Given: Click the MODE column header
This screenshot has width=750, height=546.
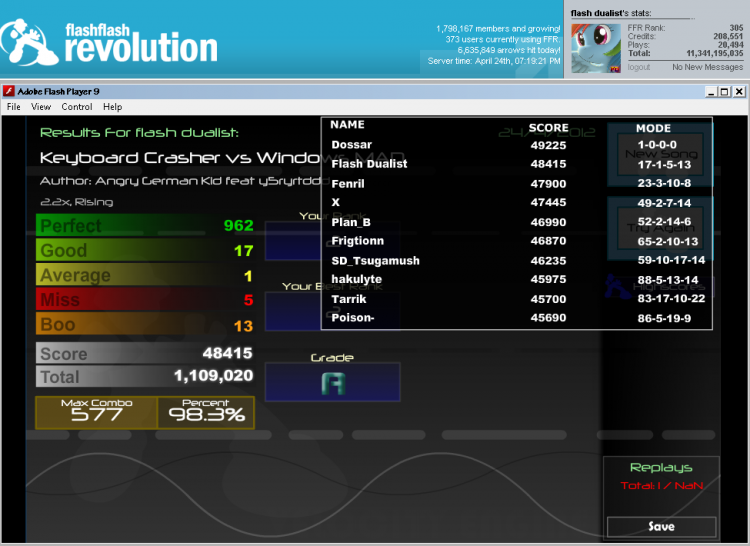Looking at the screenshot, I should pyautogui.click(x=653, y=128).
